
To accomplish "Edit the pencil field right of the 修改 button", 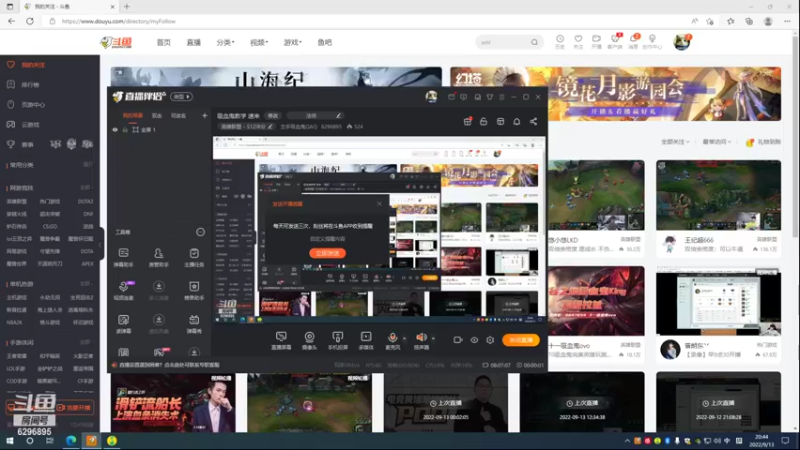I will 314,116.
